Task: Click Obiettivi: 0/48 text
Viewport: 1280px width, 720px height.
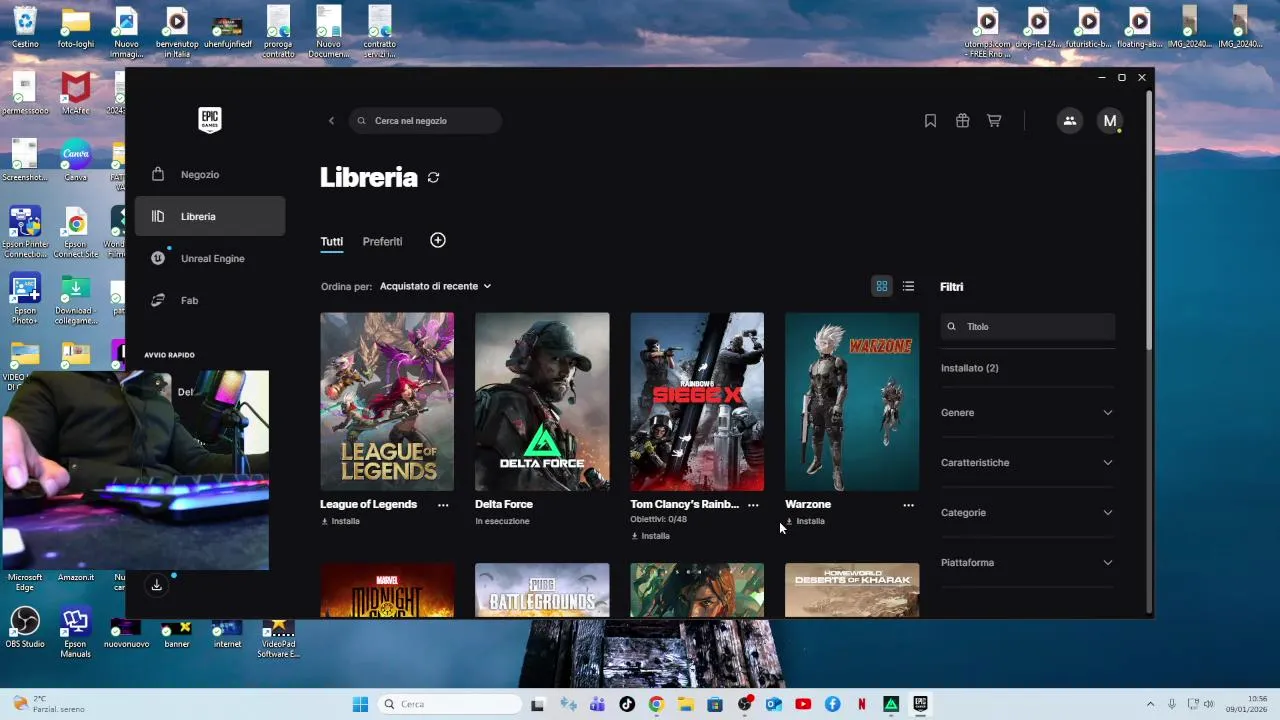Action: pyautogui.click(x=658, y=519)
